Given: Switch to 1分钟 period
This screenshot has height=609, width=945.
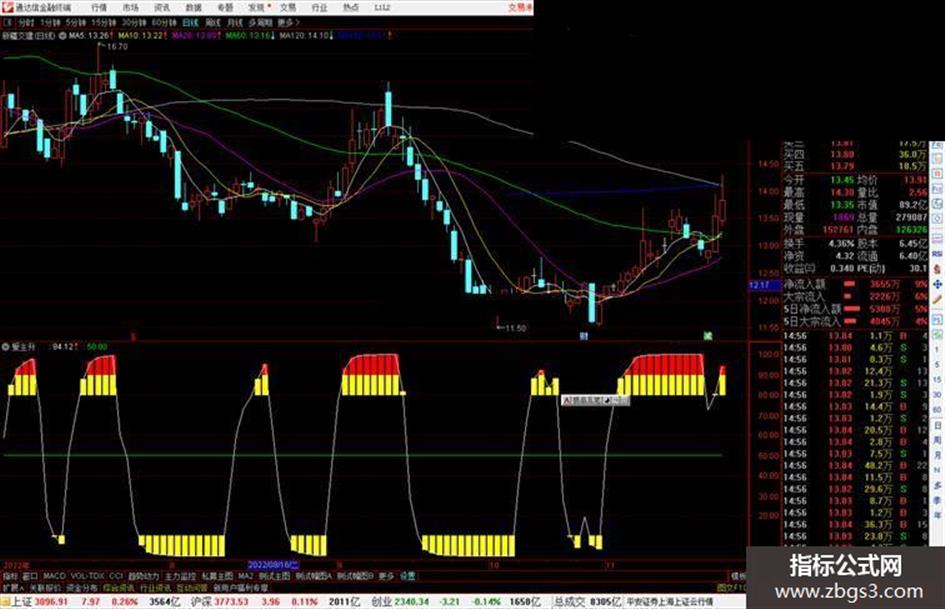Looking at the screenshot, I should (x=50, y=22).
